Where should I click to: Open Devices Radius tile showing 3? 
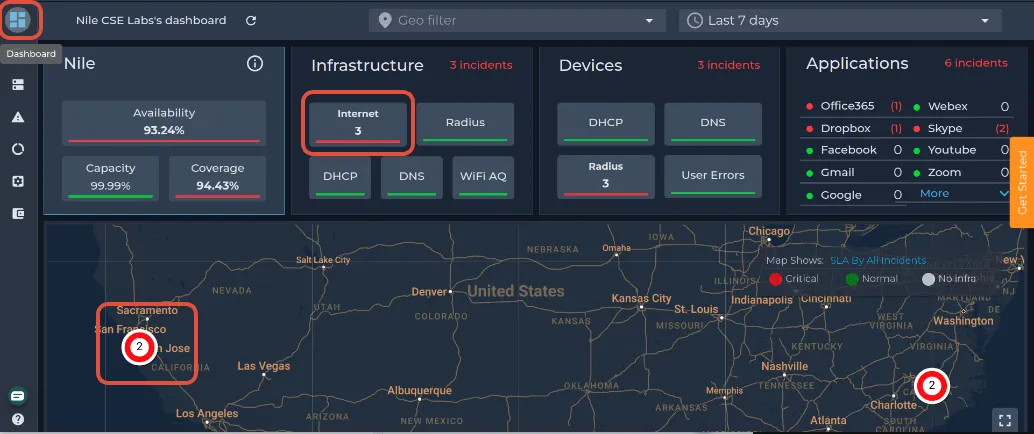[606, 176]
